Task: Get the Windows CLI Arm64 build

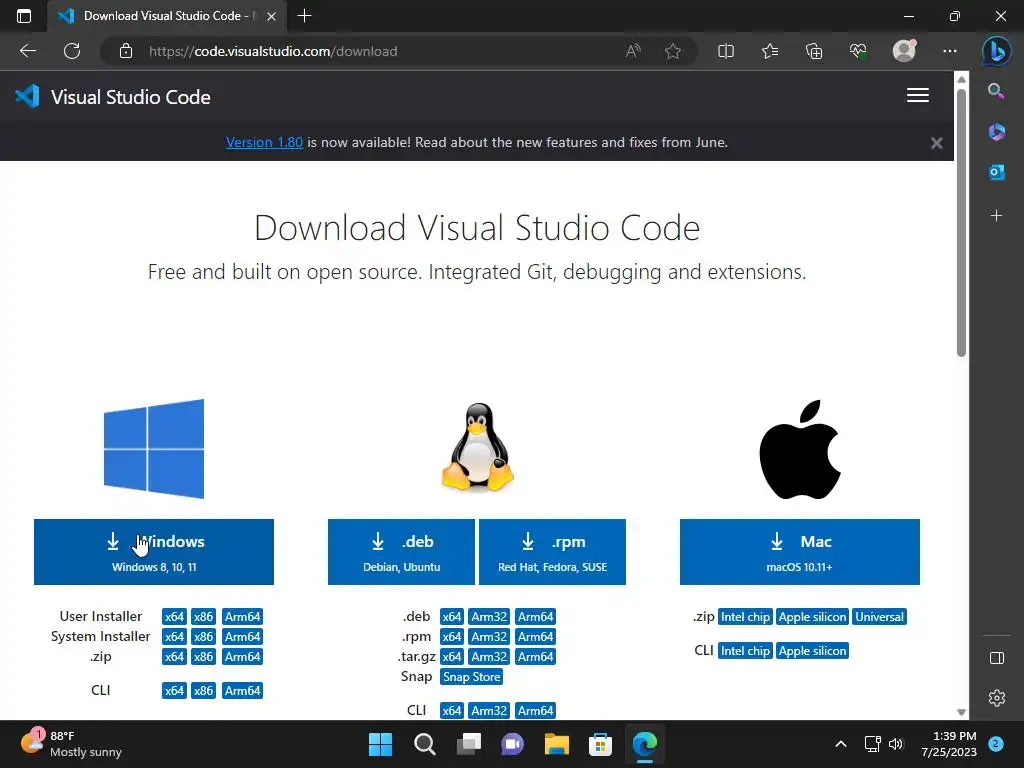Action: (x=242, y=691)
